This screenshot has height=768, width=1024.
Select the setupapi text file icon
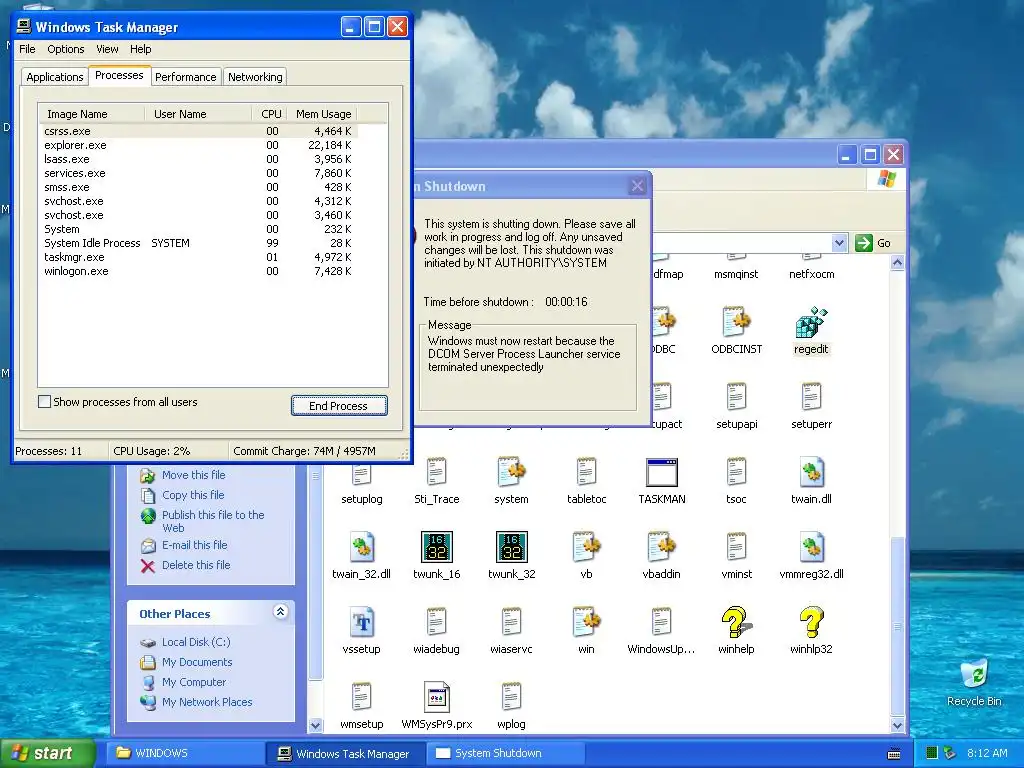(736, 398)
